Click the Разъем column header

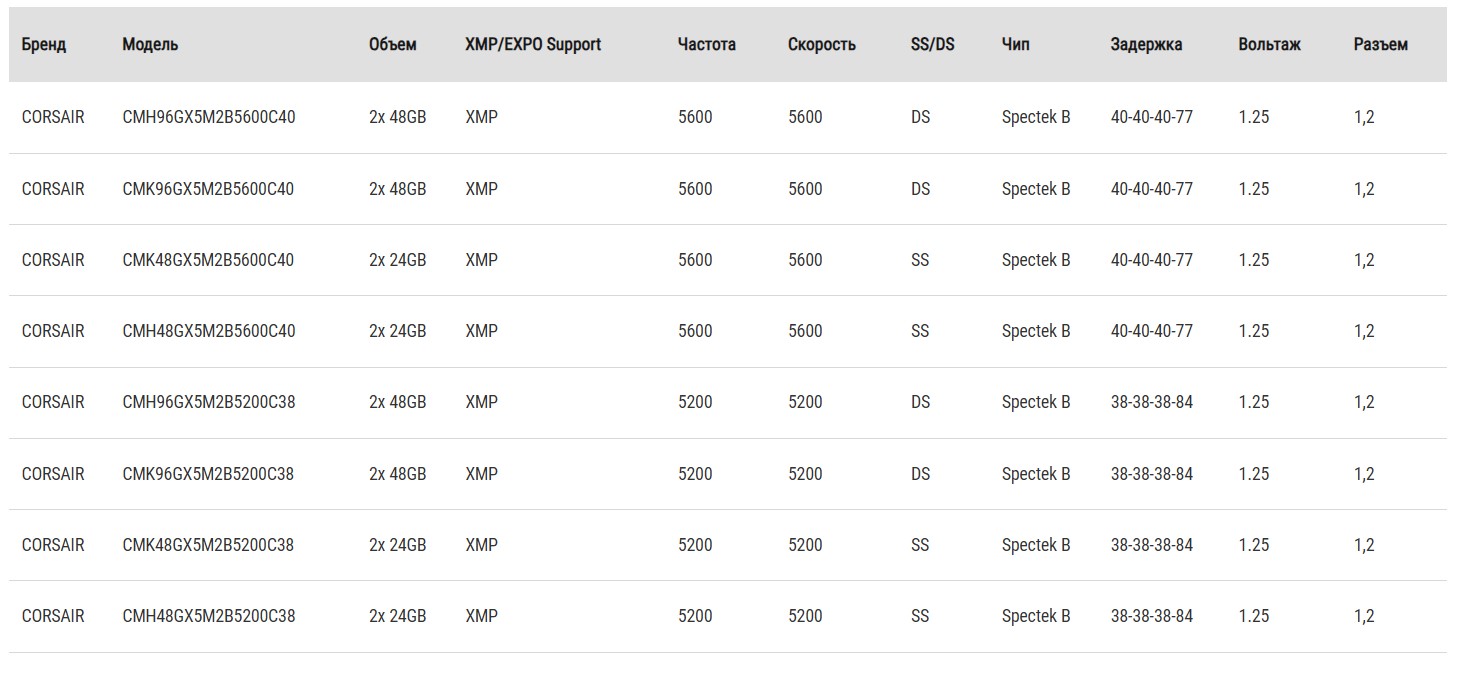point(1380,45)
